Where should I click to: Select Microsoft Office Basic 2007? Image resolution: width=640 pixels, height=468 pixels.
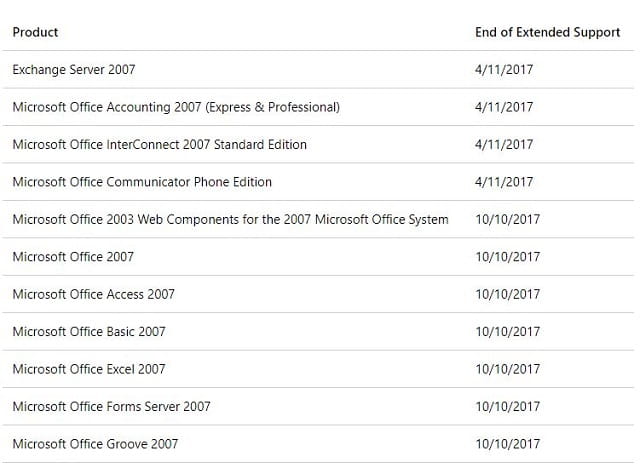tap(89, 332)
